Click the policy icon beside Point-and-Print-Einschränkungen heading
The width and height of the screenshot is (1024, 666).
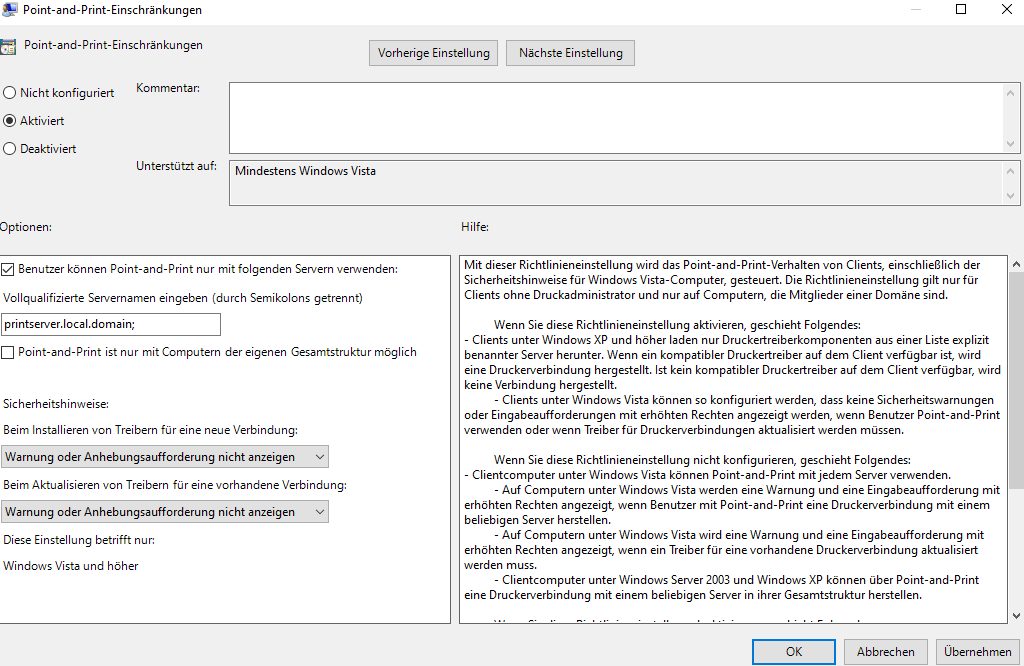[8, 46]
